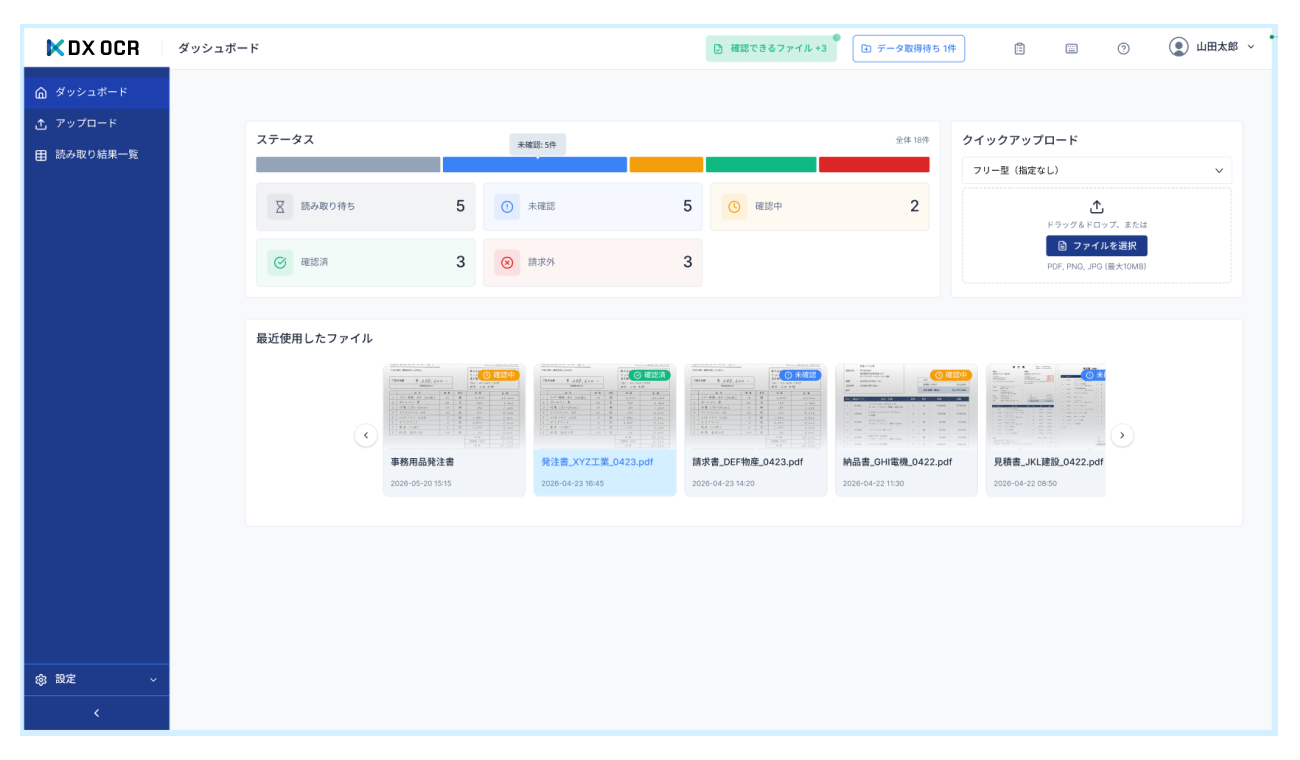Screen dimensions: 1300x760
Task: Click the orange status bar segment
Action: (666, 165)
